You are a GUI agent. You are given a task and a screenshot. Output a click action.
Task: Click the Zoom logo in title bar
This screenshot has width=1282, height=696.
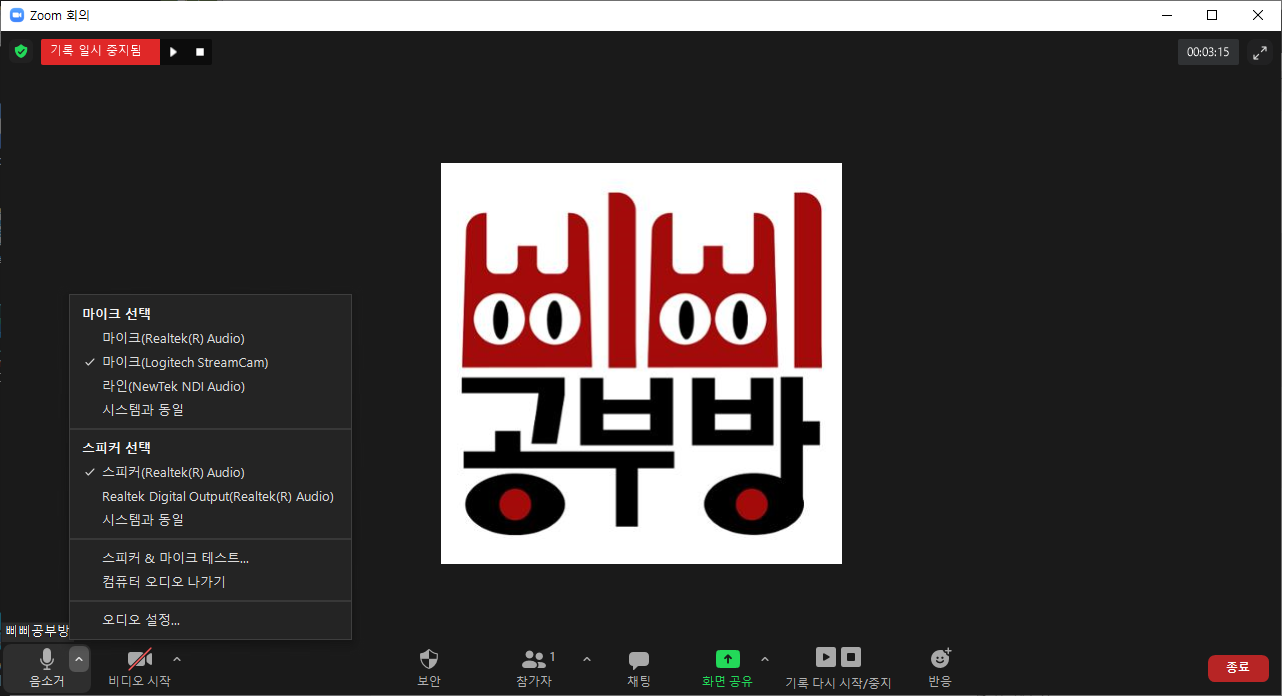(x=17, y=15)
